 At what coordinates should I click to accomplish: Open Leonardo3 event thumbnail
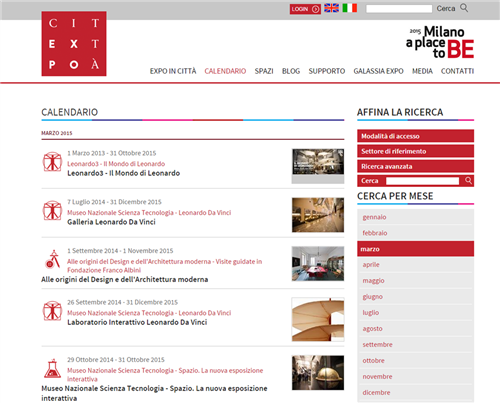tap(318, 166)
